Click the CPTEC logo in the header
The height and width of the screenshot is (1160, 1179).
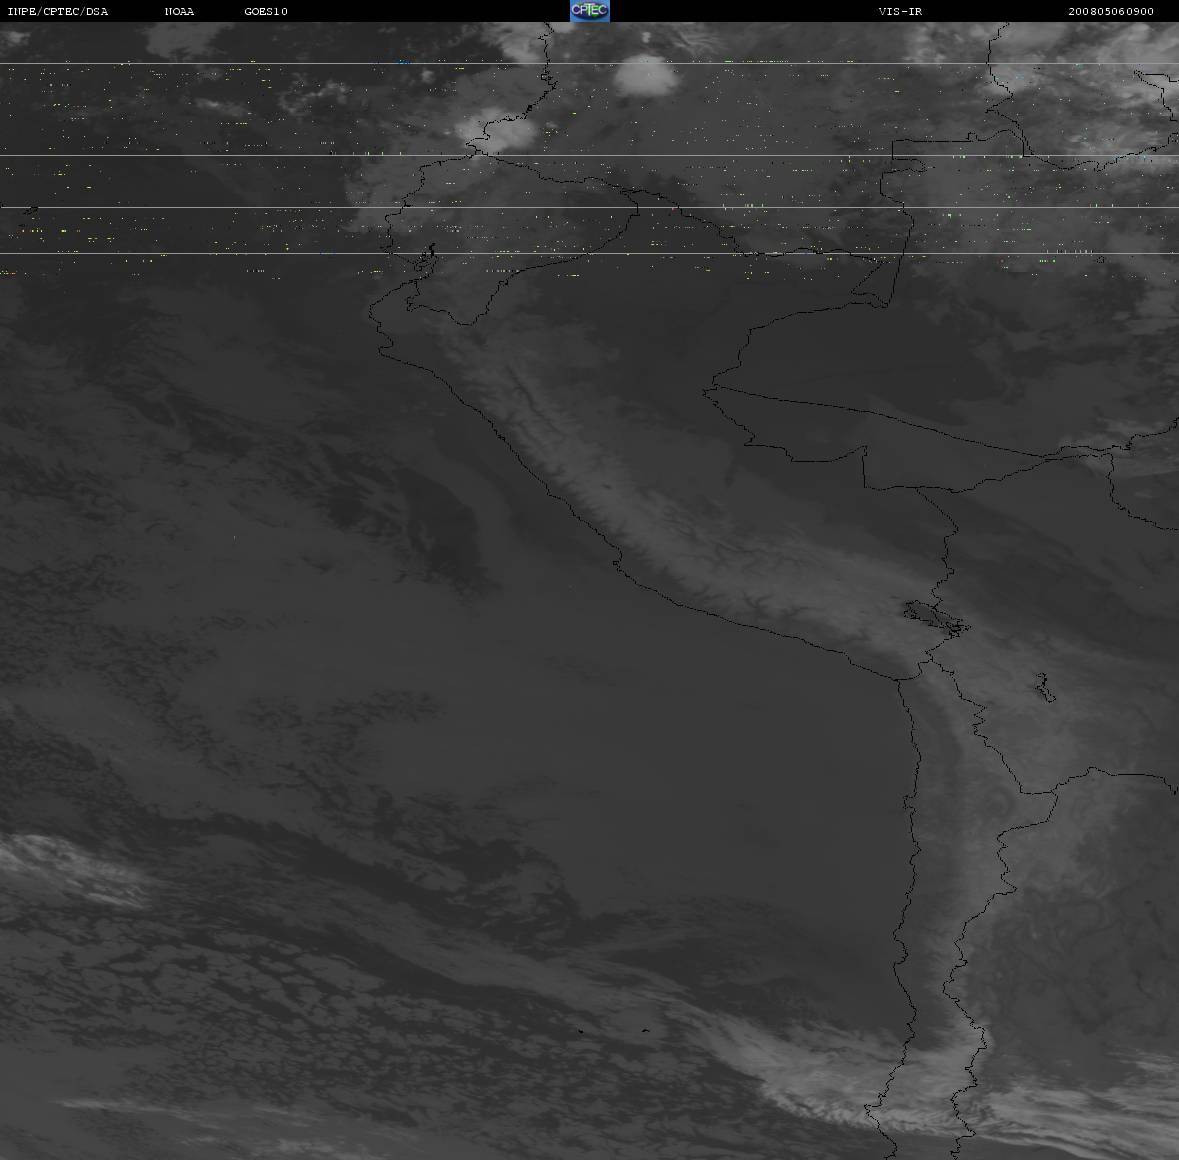click(x=590, y=11)
